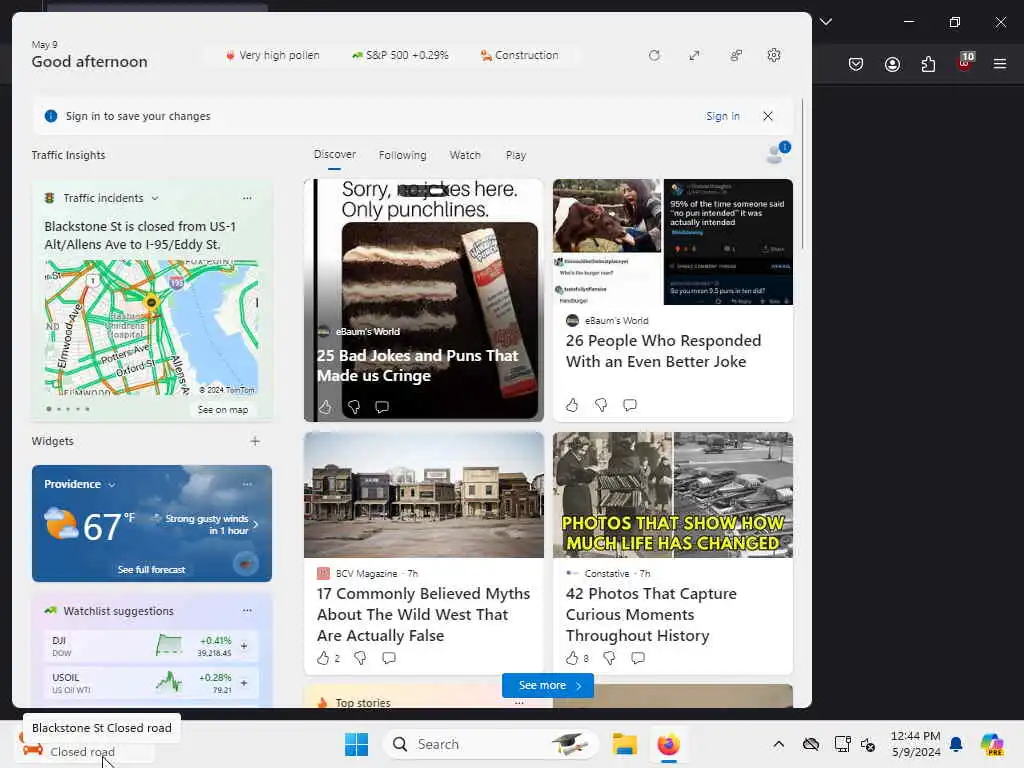Comment on Wild West Myths article
The image size is (1024, 768).
[389, 658]
